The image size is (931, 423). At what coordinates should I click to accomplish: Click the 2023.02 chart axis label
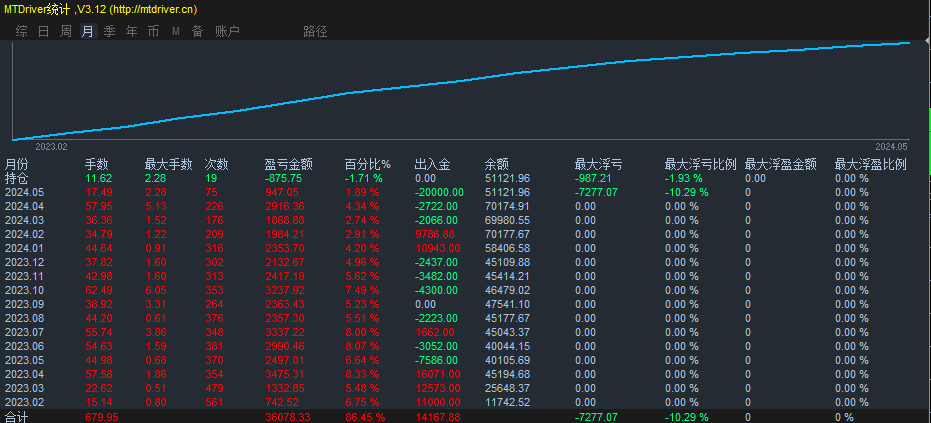click(52, 146)
